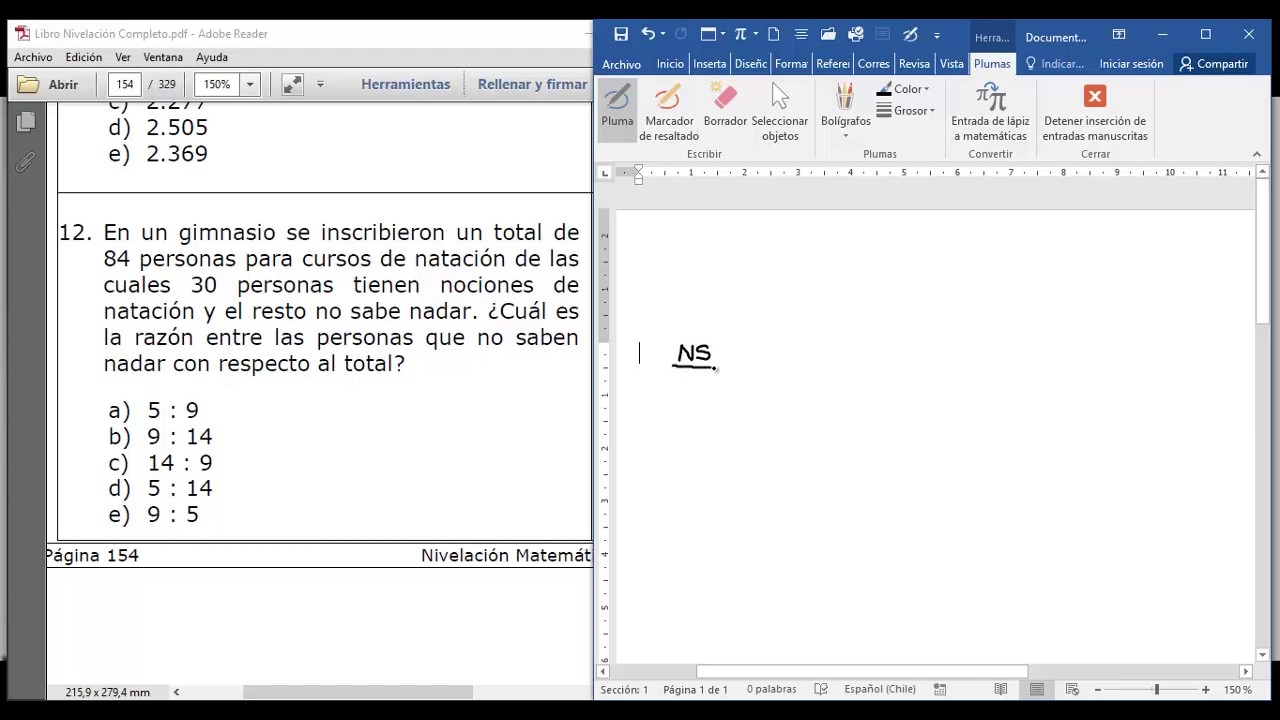This screenshot has height=720, width=1280.
Task: Click the pi equation icon in quick access
Action: 740,34
